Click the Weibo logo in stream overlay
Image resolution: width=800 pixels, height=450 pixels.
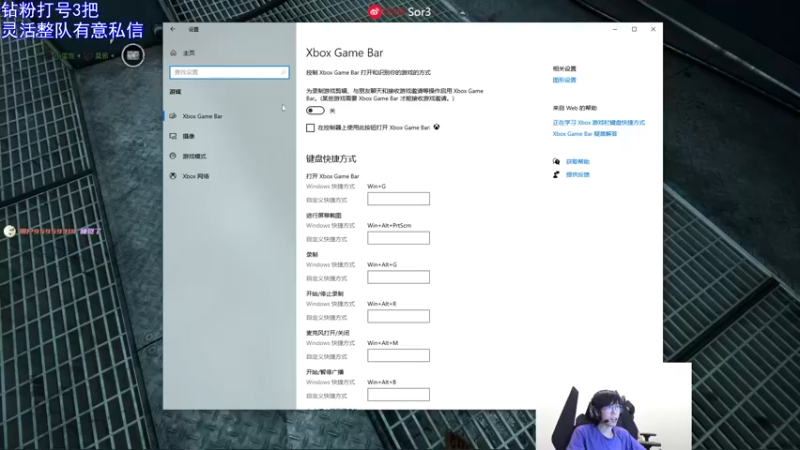tap(375, 12)
